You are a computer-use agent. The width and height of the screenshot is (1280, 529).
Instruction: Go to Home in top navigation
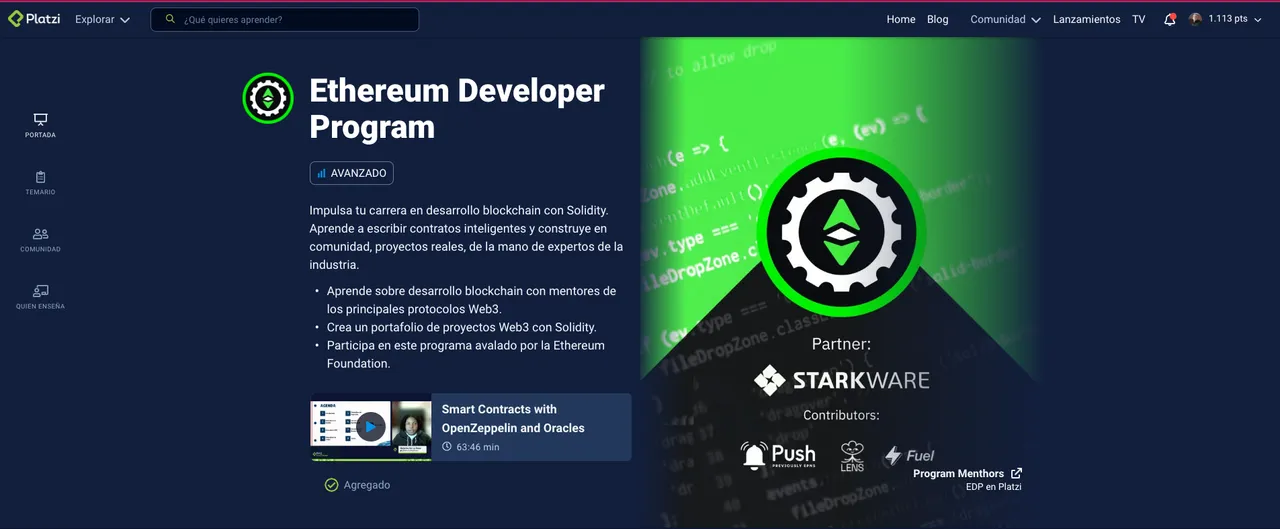(901, 19)
